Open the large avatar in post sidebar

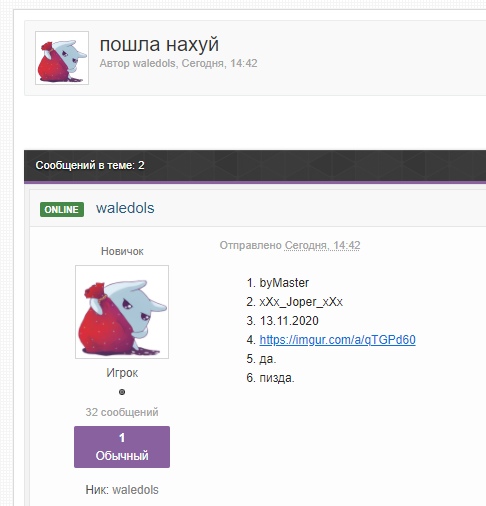122,312
